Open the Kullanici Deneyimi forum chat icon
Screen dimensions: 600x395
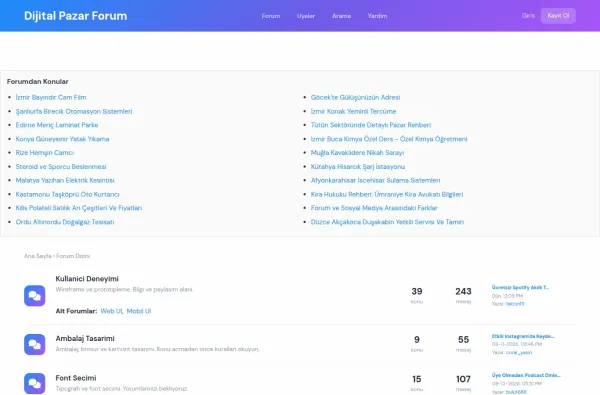pos(34,295)
